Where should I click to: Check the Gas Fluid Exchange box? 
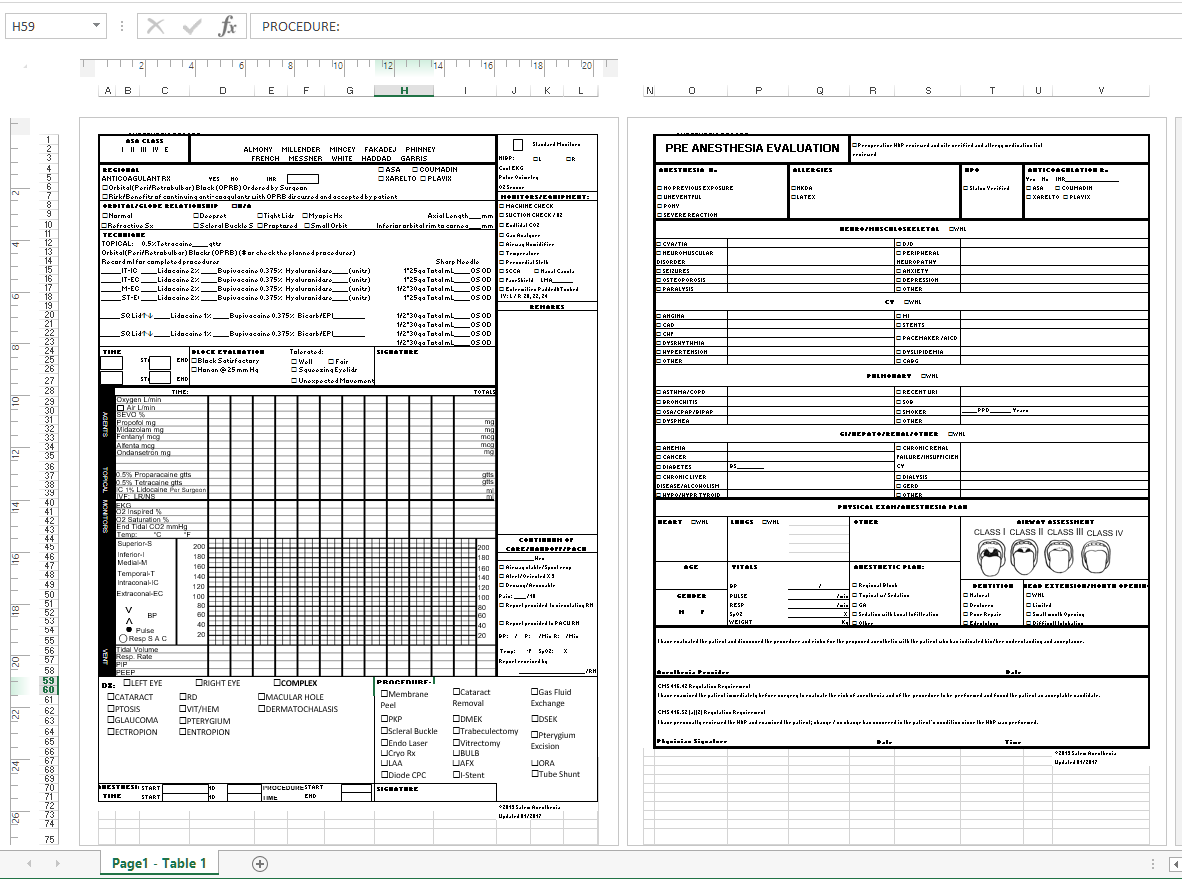(534, 691)
